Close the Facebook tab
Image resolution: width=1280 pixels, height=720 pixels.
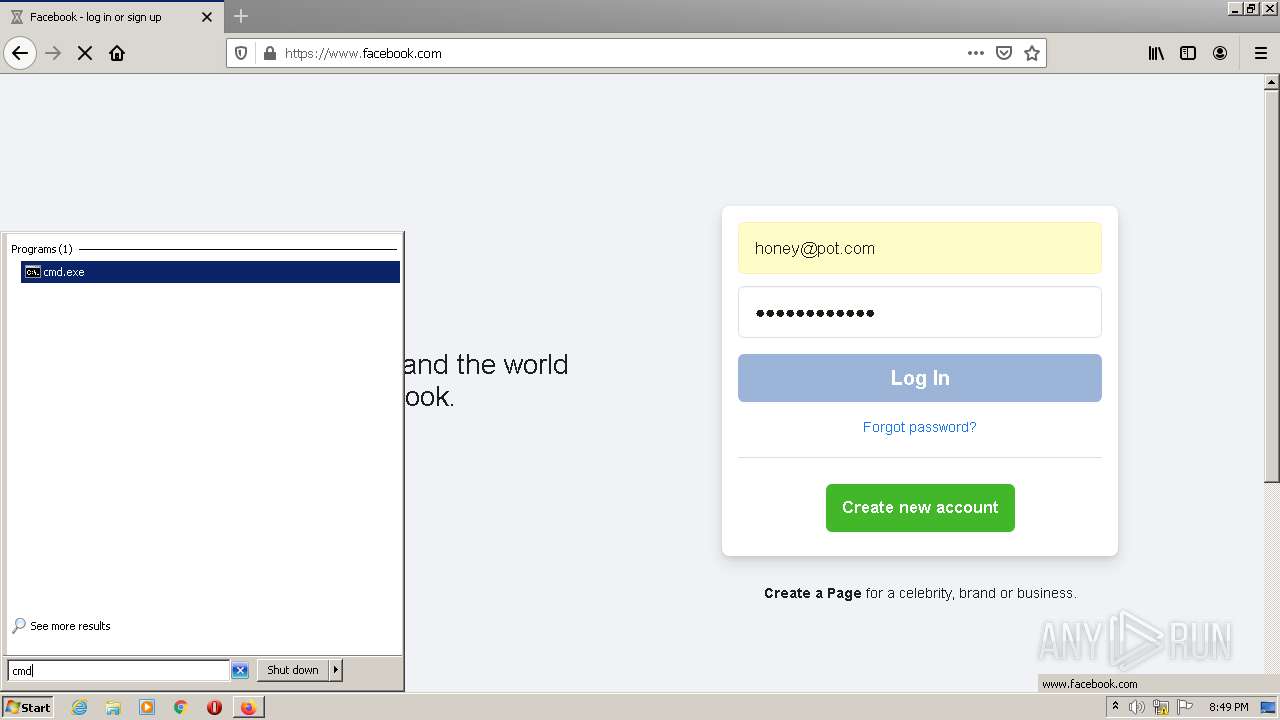(x=207, y=17)
